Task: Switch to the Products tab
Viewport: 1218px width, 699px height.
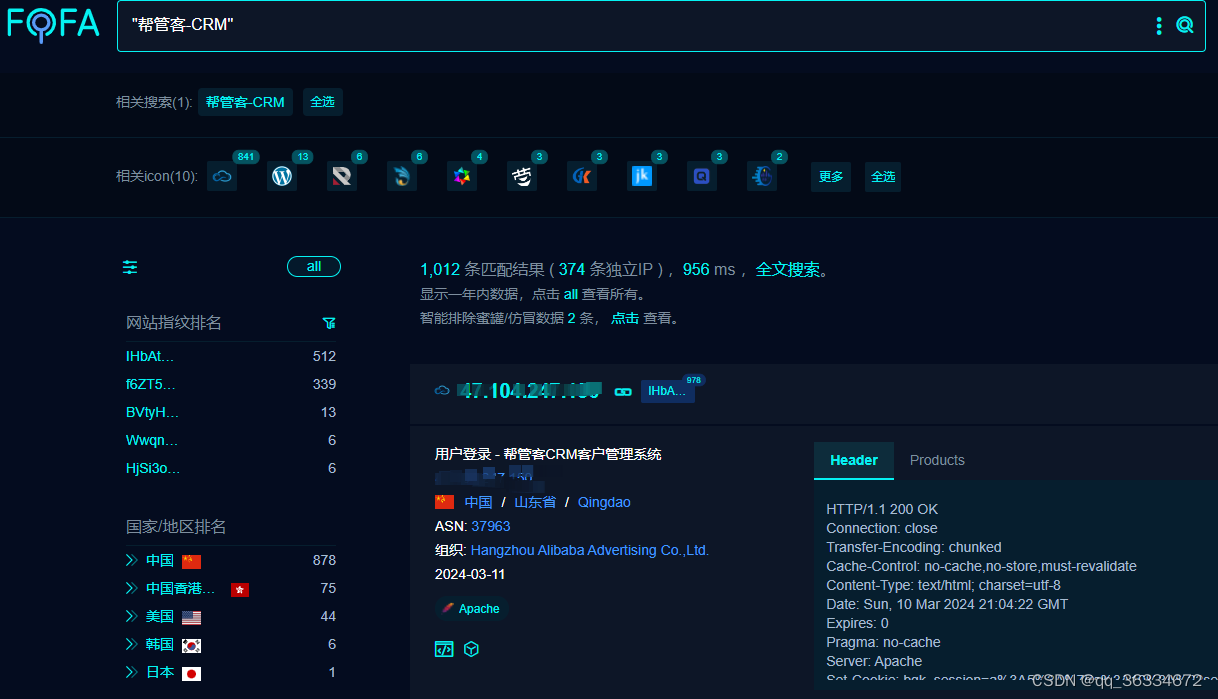Action: (x=937, y=460)
